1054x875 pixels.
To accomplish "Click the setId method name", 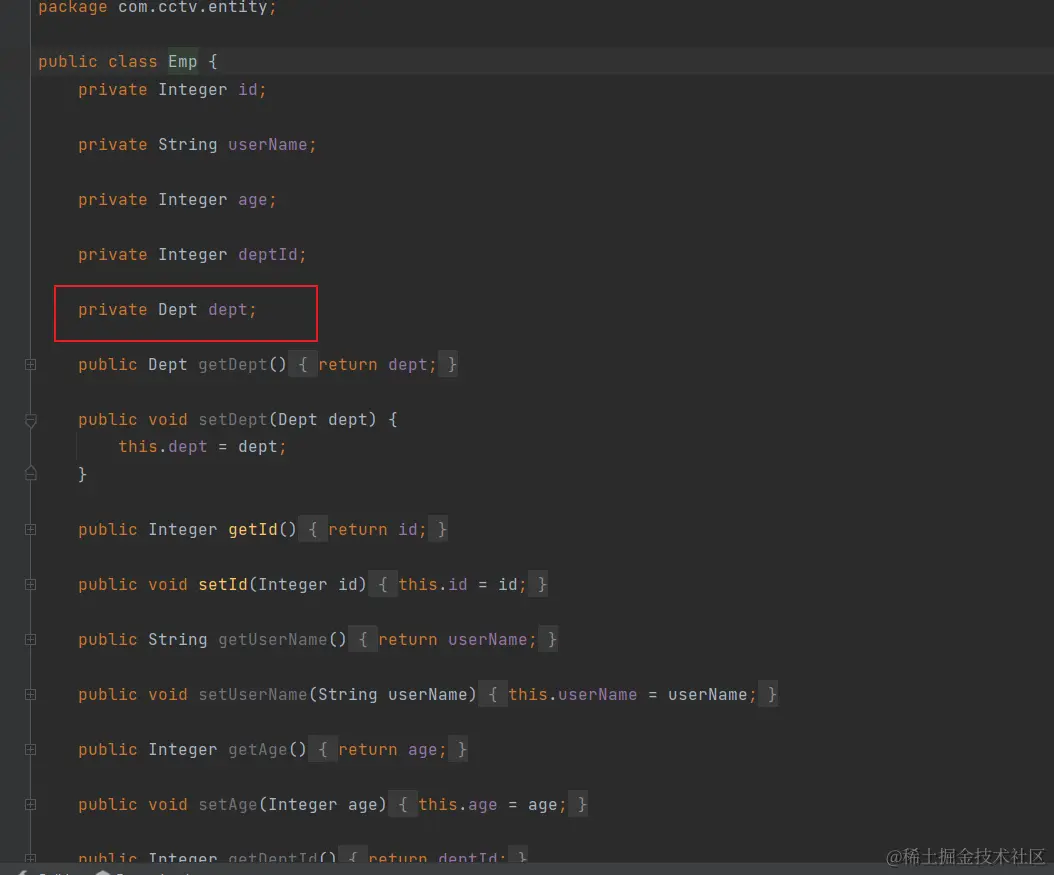I will click(222, 585).
